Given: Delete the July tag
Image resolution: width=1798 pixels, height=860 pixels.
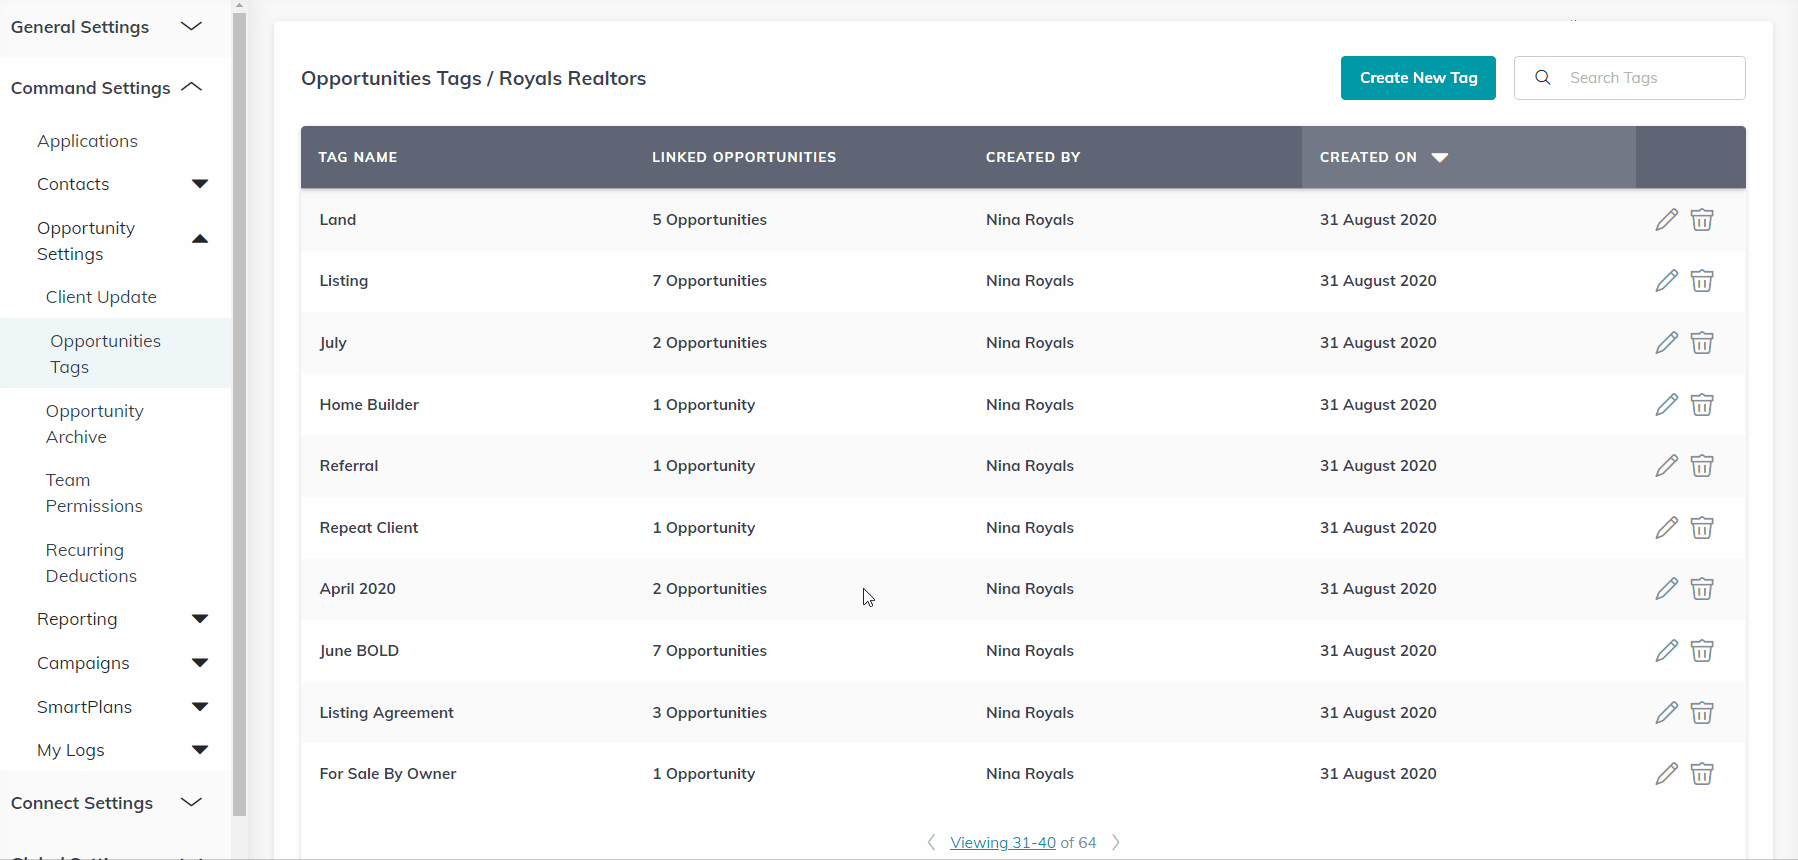Looking at the screenshot, I should pyautogui.click(x=1702, y=343).
